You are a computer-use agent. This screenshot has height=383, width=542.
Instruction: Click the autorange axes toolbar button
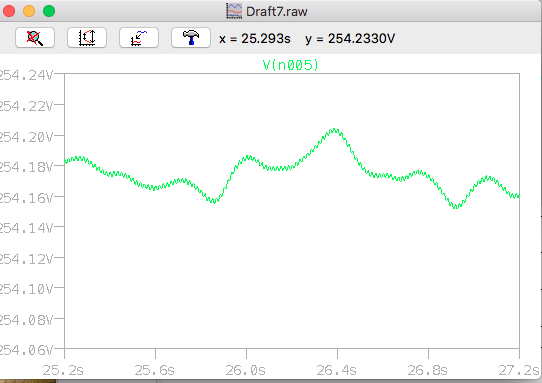(87, 38)
